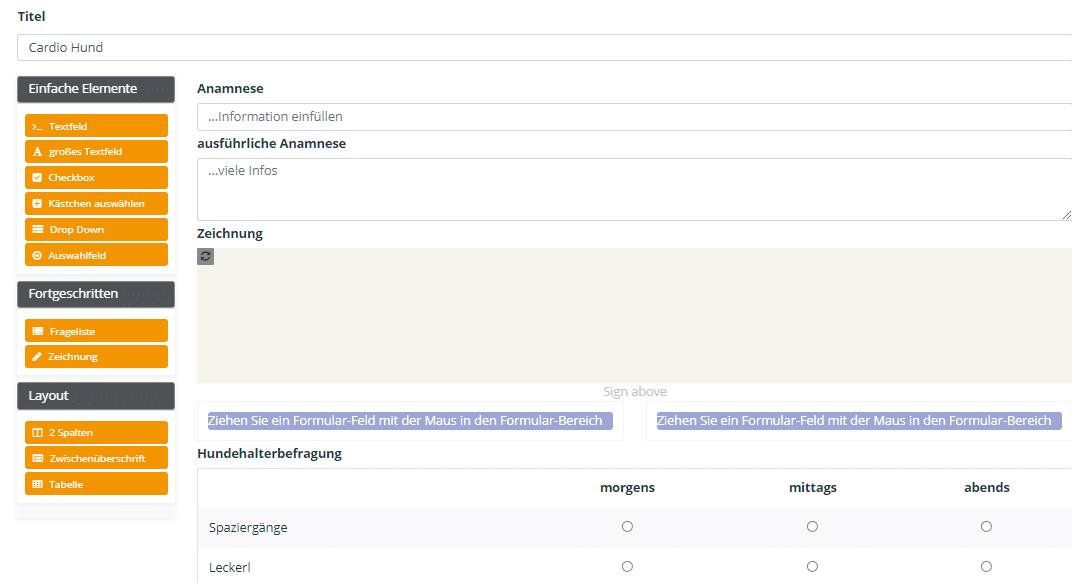Select the Auswahlfeld element button
Screen dimensions: 1072x583
tap(96, 256)
